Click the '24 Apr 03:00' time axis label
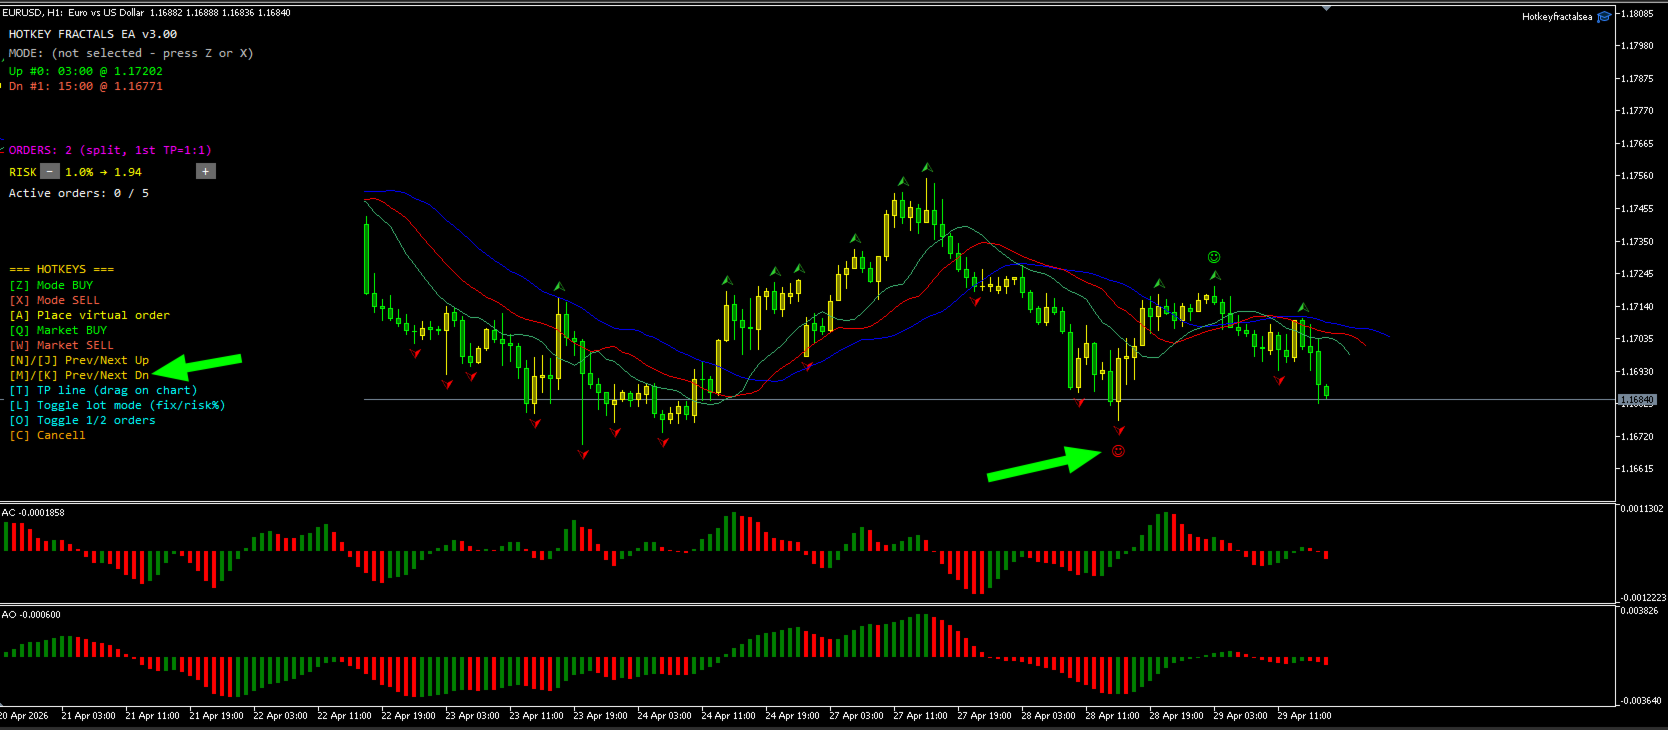 (664, 716)
